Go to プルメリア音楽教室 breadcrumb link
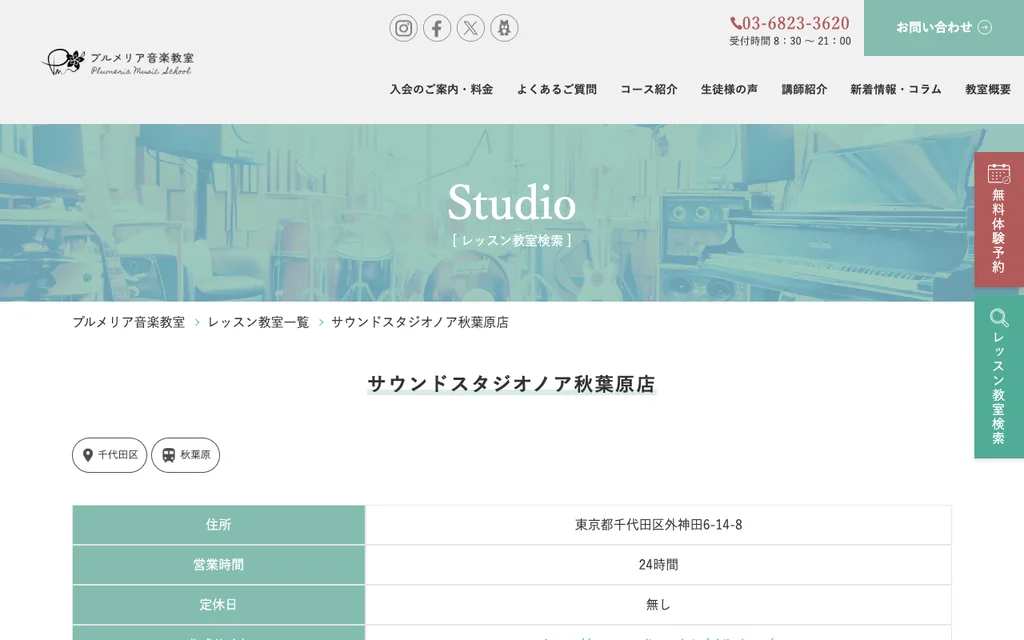The image size is (1024, 640). 129,322
